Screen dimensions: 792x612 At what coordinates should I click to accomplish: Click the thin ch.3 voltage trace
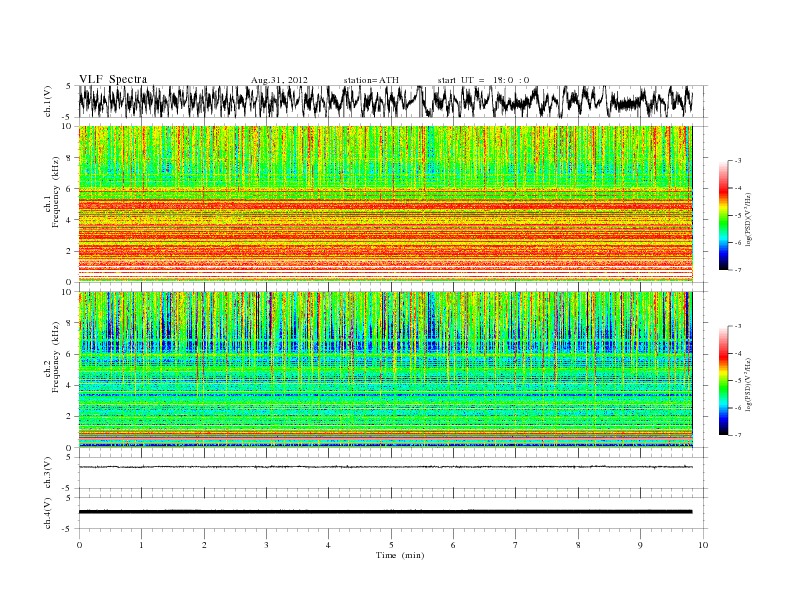[x=385, y=467]
